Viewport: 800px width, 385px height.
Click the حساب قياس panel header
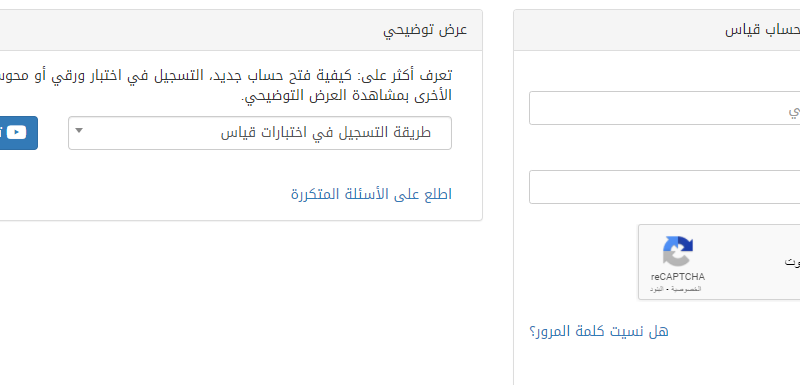(x=657, y=30)
